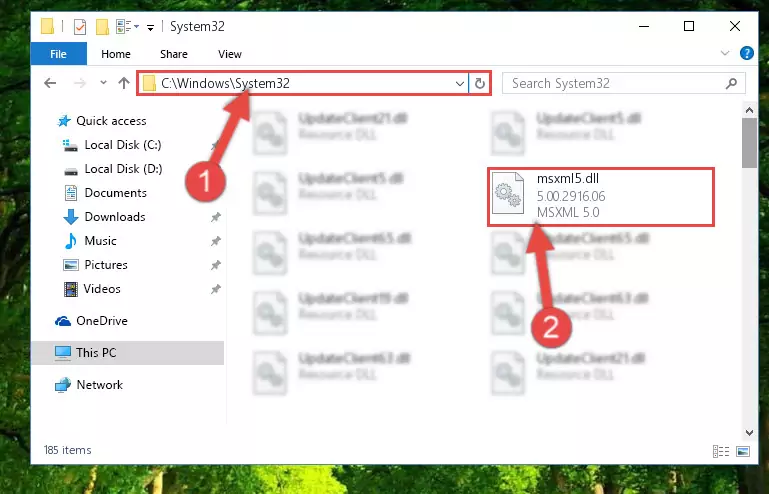
Task: Open the File menu tab
Action: tap(58, 54)
